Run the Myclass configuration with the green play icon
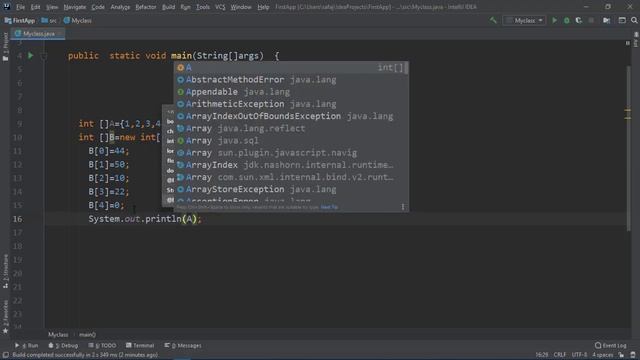The height and width of the screenshot is (360, 640). (554, 20)
